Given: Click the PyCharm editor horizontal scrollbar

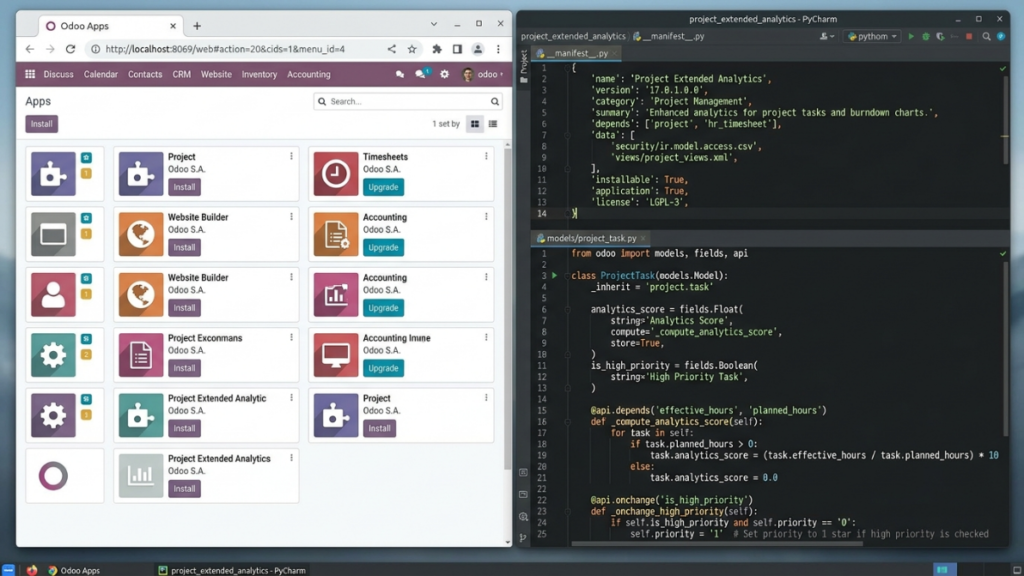Looking at the screenshot, I should pos(716,543).
